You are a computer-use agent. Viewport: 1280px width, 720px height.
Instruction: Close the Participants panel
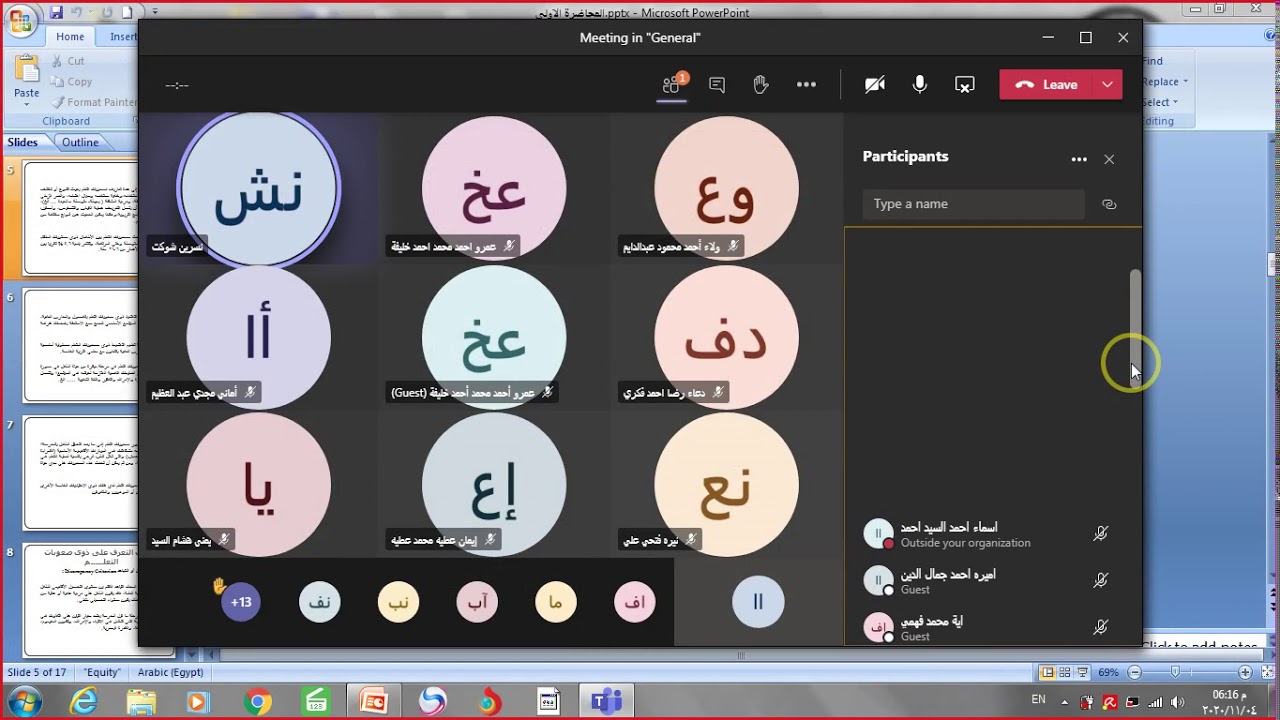(x=1109, y=159)
